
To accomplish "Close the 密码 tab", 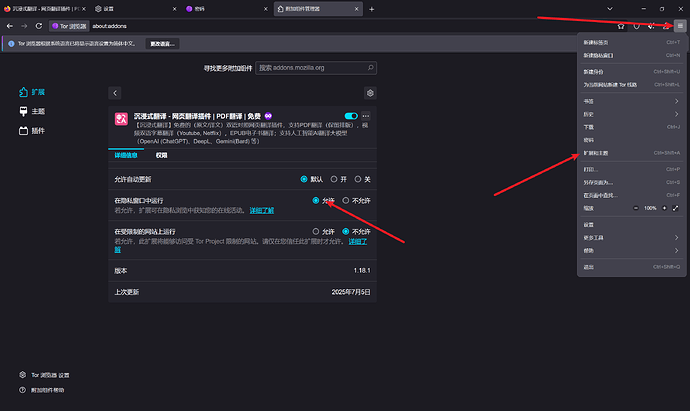I will coord(265,9).
